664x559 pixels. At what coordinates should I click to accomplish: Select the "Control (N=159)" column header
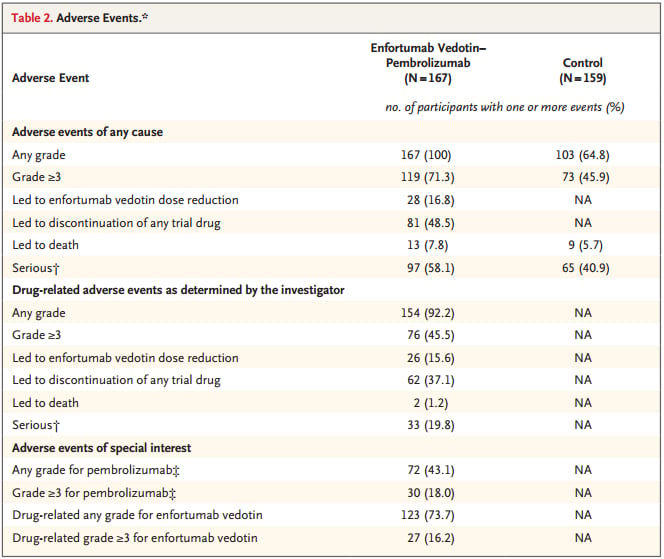(583, 69)
